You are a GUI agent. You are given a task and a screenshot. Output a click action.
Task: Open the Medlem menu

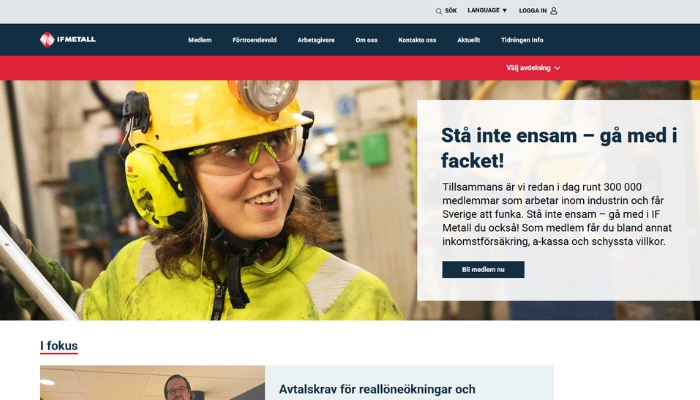pyautogui.click(x=200, y=40)
